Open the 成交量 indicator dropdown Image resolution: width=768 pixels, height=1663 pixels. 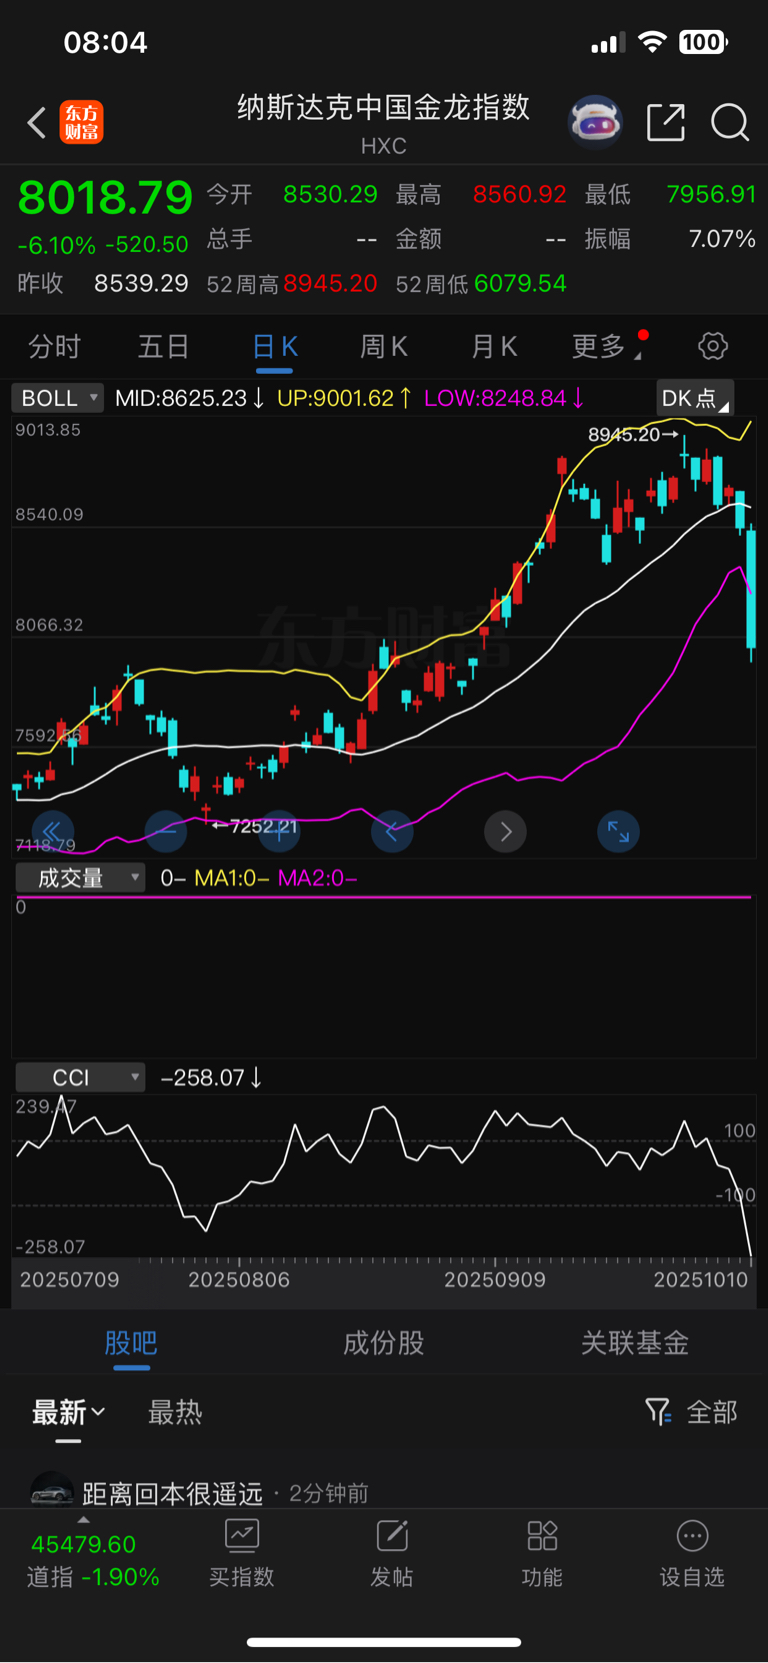point(80,878)
